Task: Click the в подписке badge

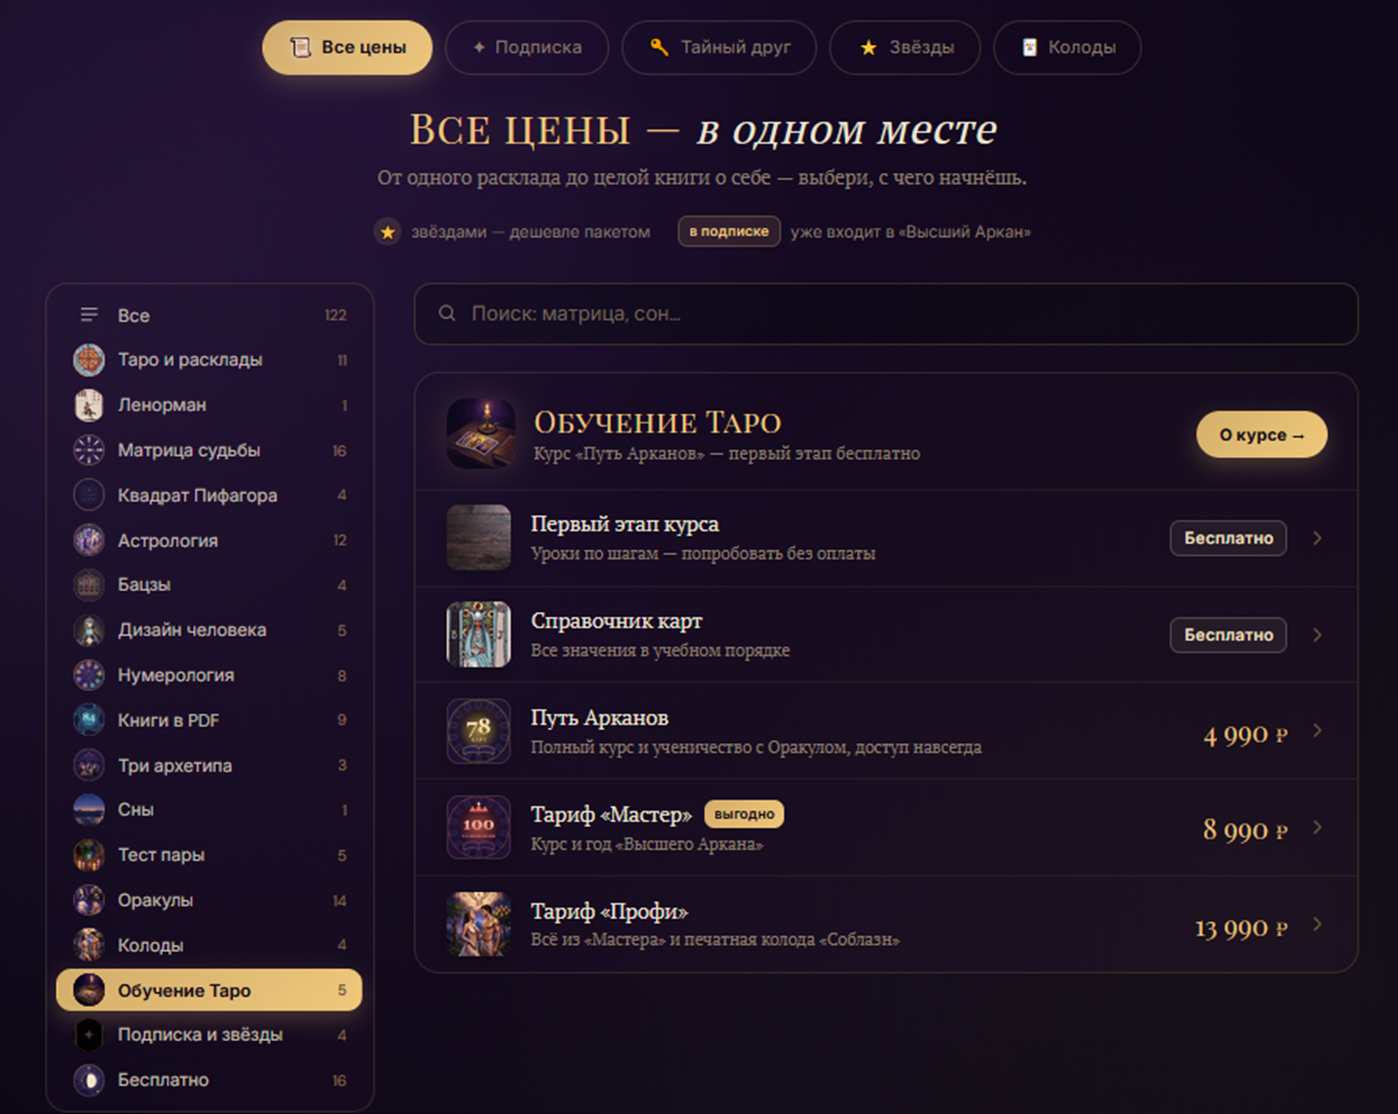Action: 729,232
